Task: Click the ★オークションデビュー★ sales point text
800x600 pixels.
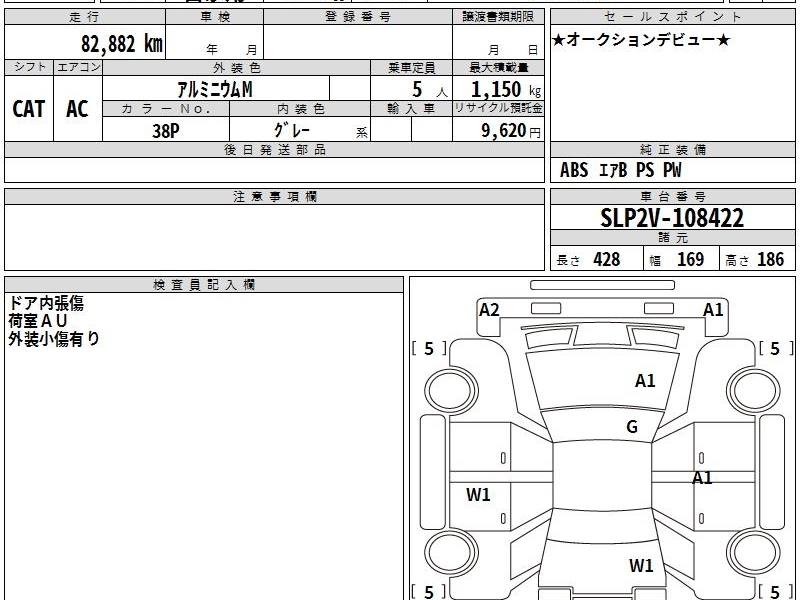Action: (641, 40)
